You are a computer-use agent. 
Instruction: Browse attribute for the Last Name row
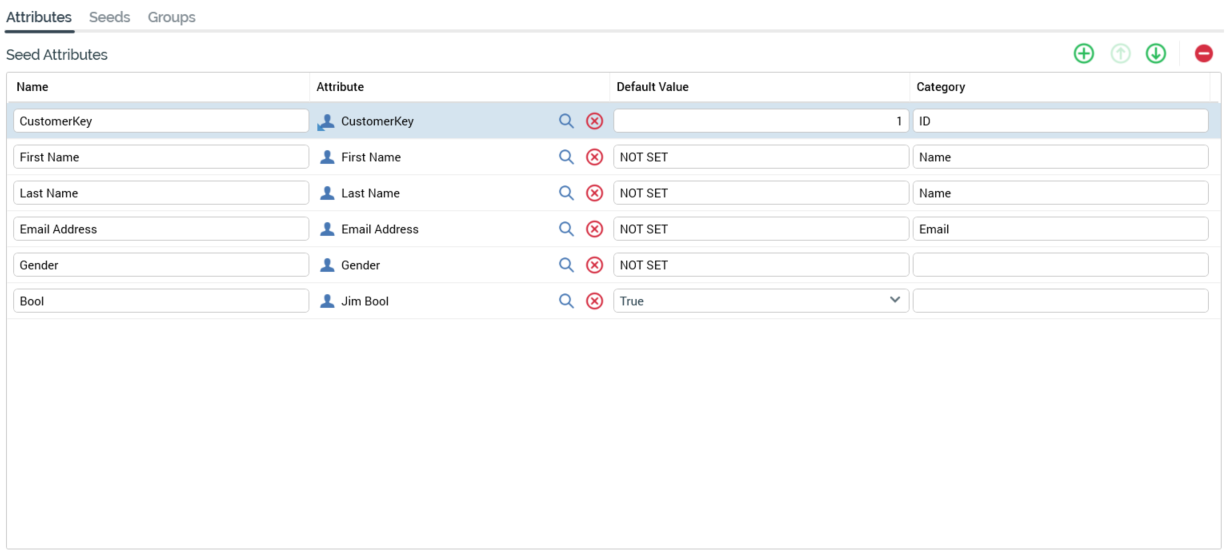566,193
